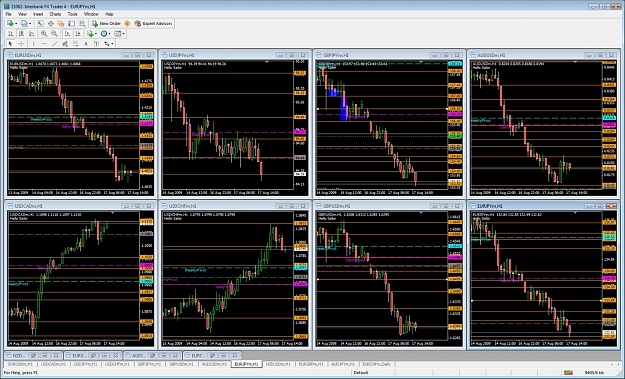Screen dimensions: 625x379
Task: Launch MetaEditor via yellow diamond icon
Action: coord(127,24)
